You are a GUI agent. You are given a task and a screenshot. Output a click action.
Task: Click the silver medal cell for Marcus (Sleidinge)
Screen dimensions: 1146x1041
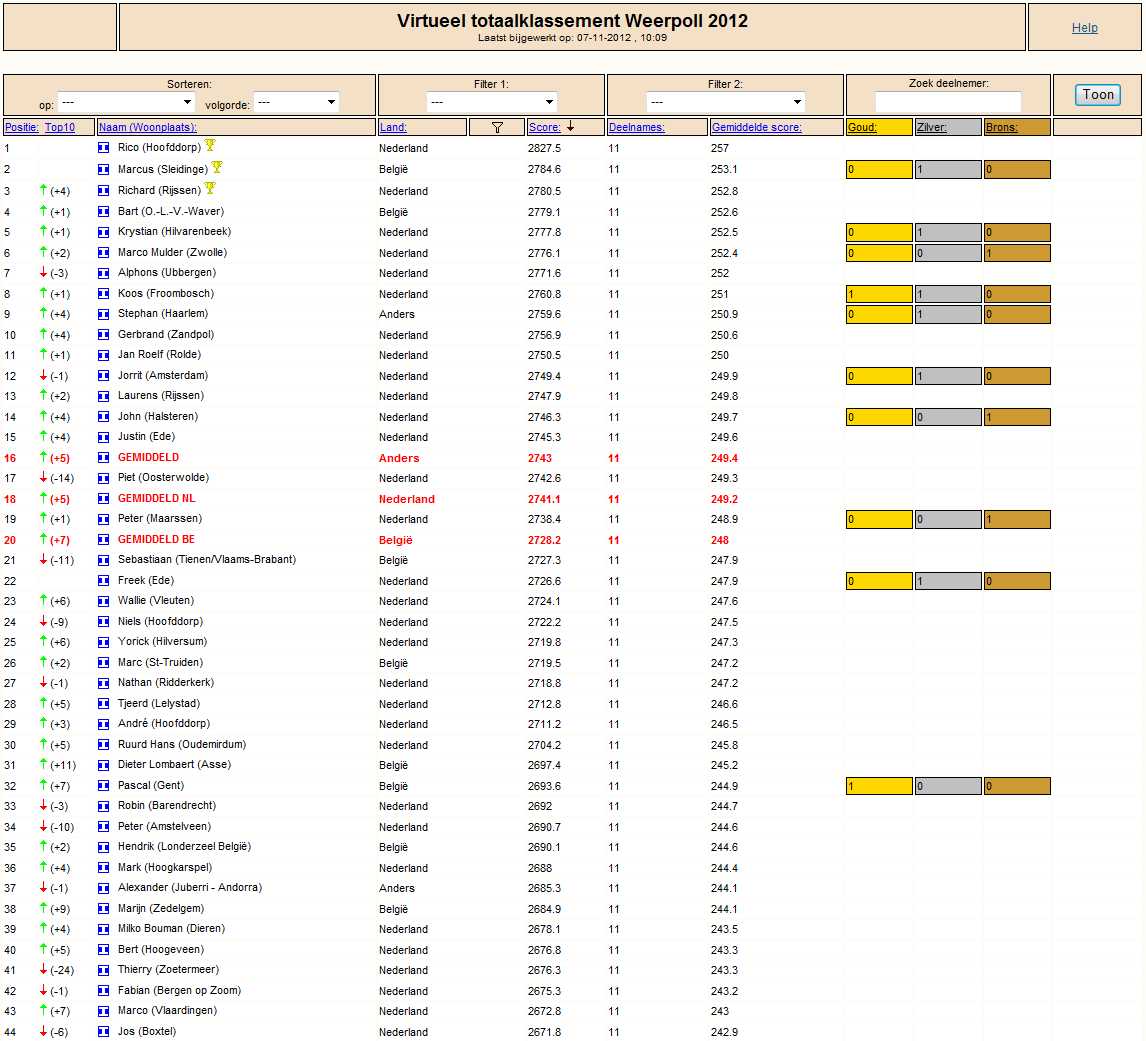[x=948, y=170]
